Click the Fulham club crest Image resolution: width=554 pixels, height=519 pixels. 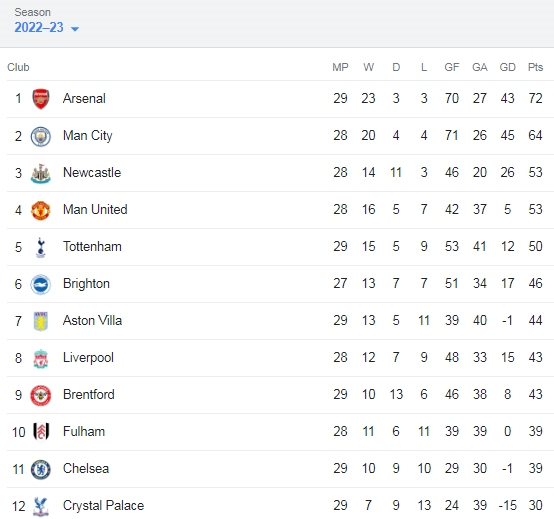tap(41, 432)
